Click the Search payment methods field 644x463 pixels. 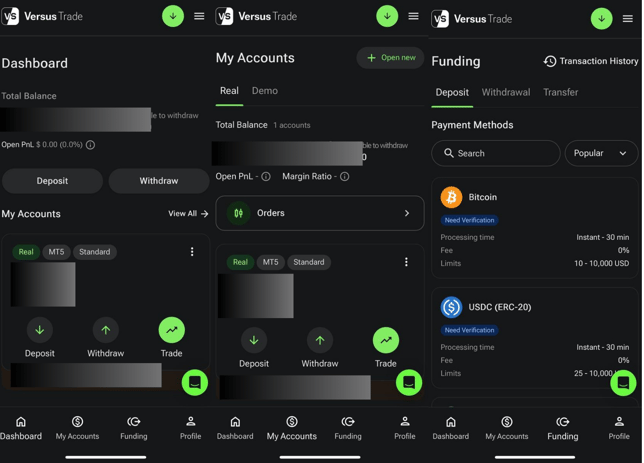pyautogui.click(x=496, y=153)
